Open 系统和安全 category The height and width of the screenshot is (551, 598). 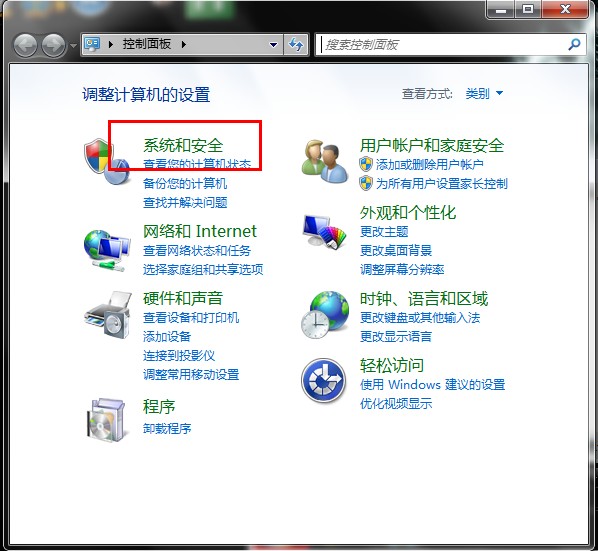(183, 146)
